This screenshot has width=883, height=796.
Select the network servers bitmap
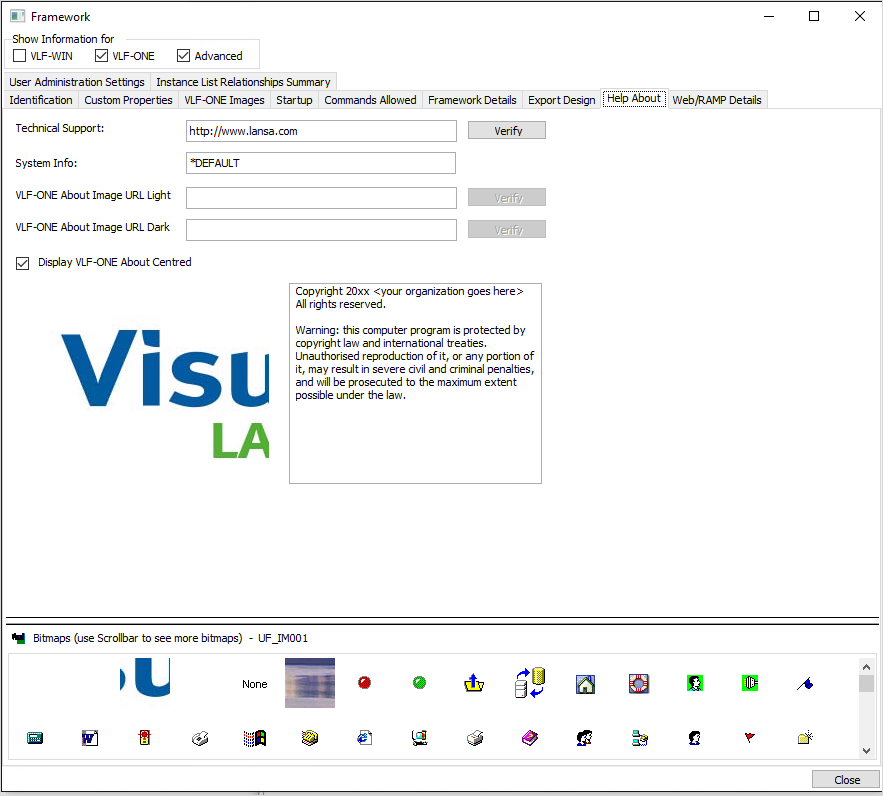click(640, 738)
